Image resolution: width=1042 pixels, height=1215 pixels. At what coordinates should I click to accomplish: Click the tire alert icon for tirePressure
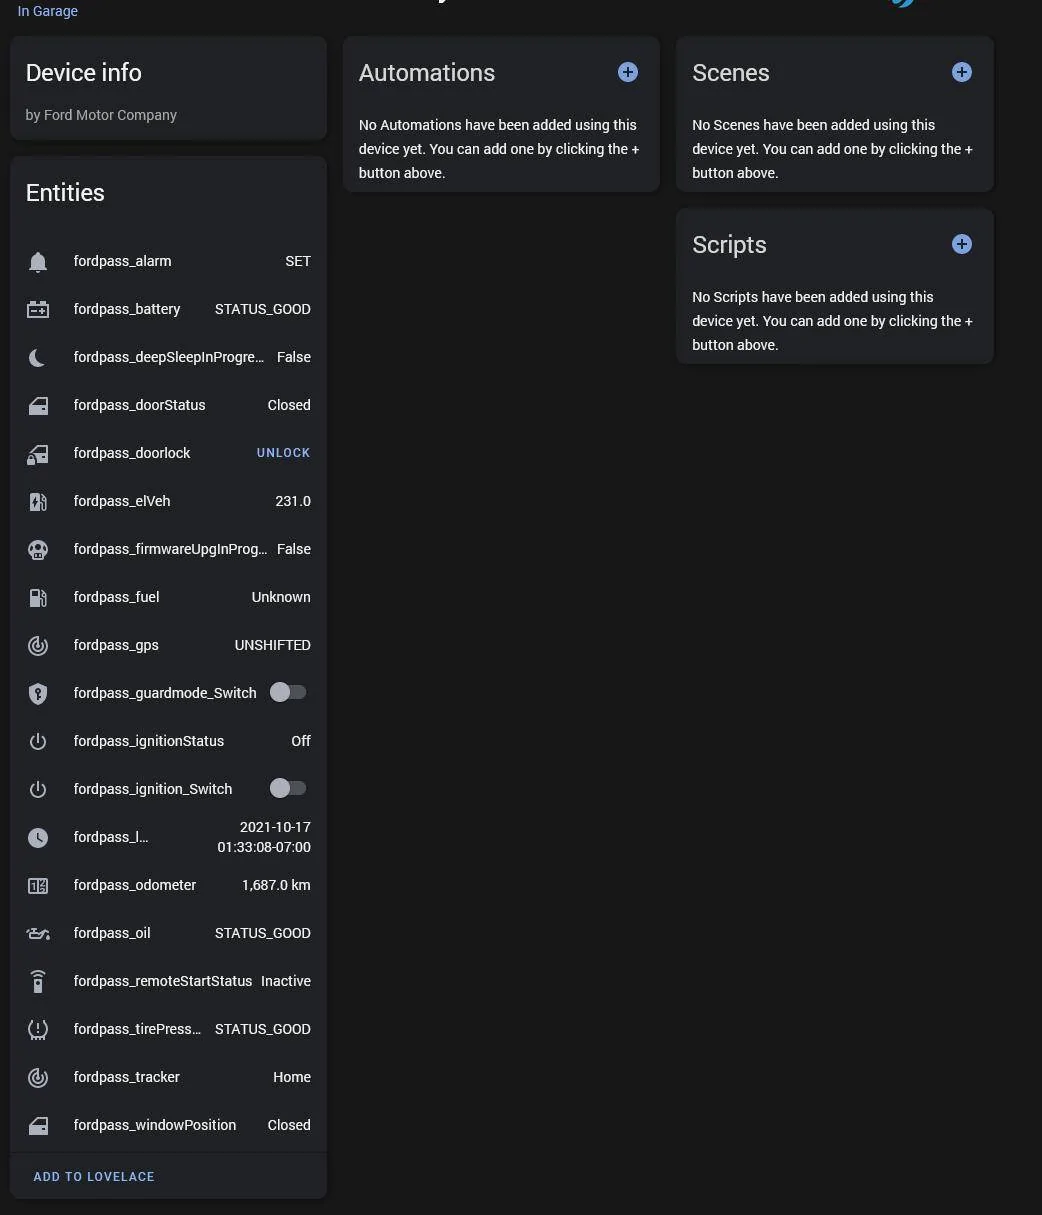pyautogui.click(x=38, y=1029)
